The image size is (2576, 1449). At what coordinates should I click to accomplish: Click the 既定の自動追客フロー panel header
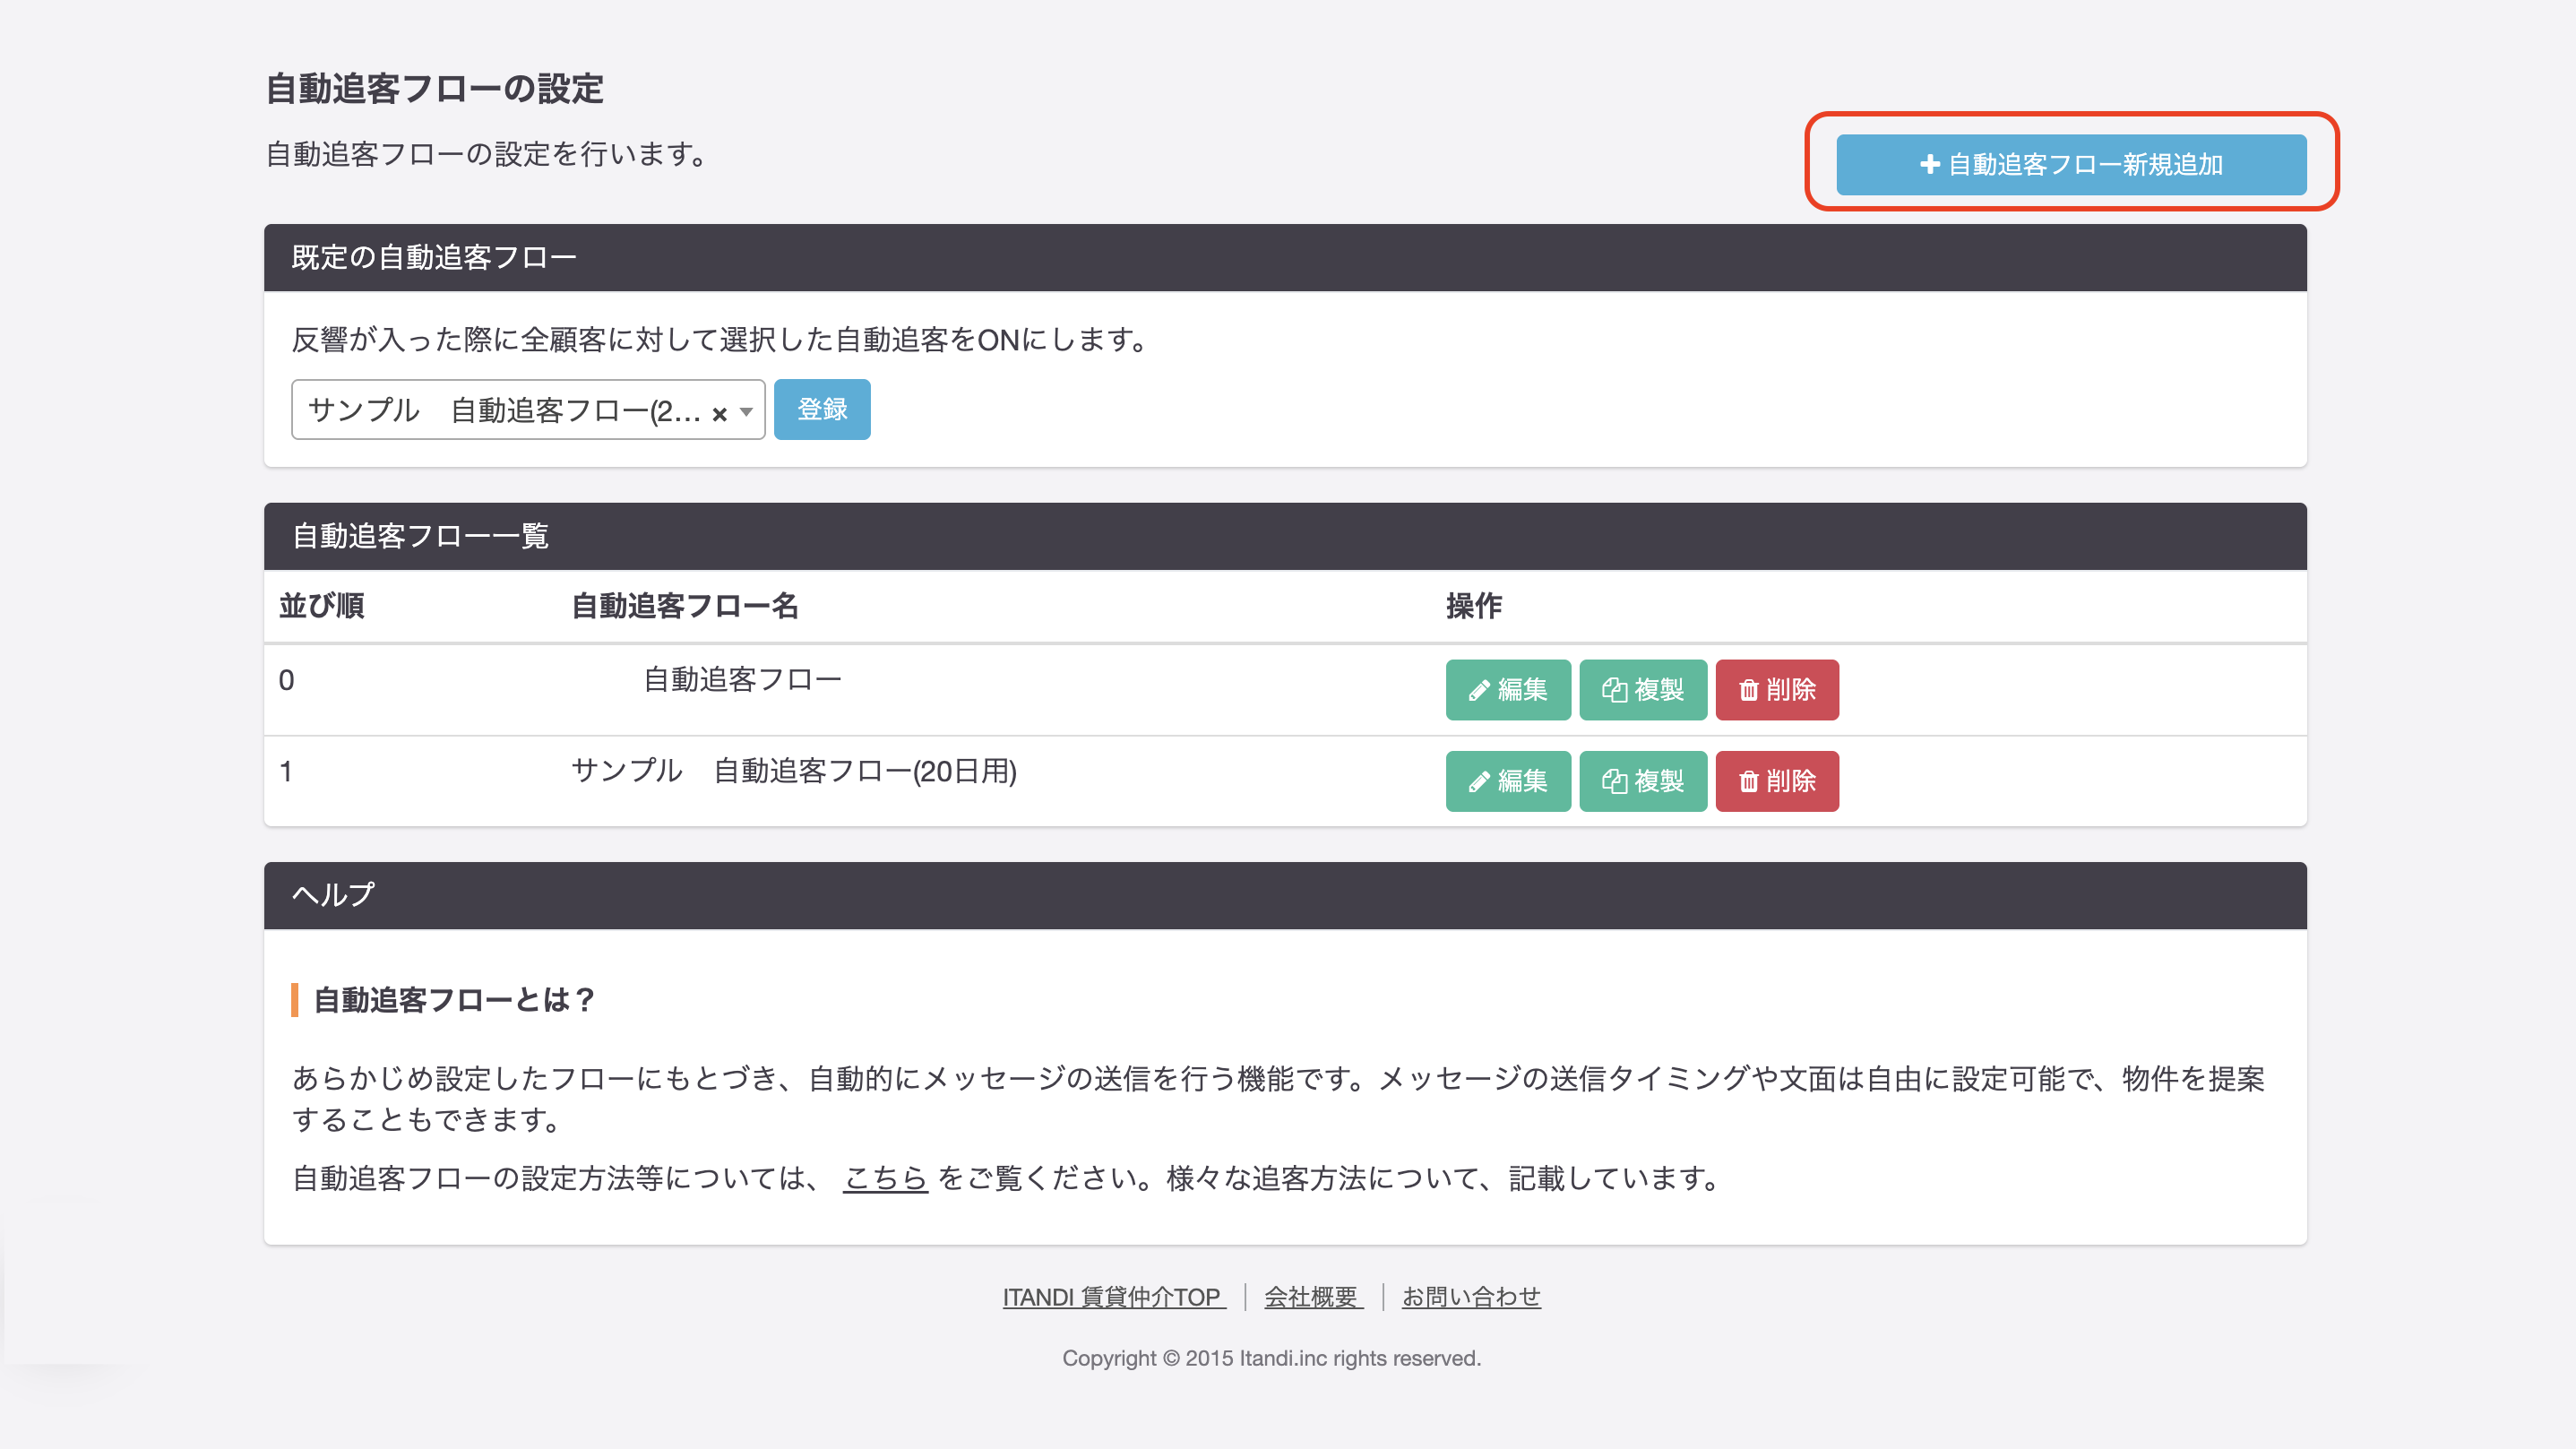click(x=1285, y=258)
